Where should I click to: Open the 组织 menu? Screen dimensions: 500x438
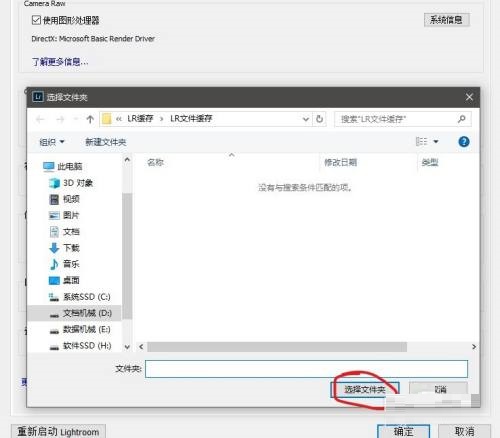(x=52, y=142)
